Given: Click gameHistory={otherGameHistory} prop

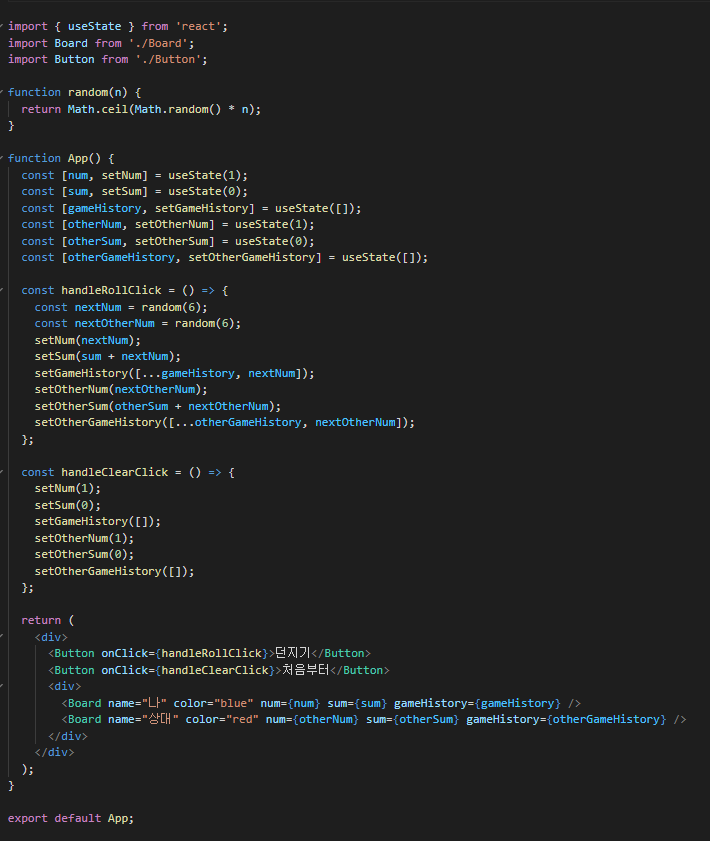Looking at the screenshot, I should pyautogui.click(x=566, y=719).
